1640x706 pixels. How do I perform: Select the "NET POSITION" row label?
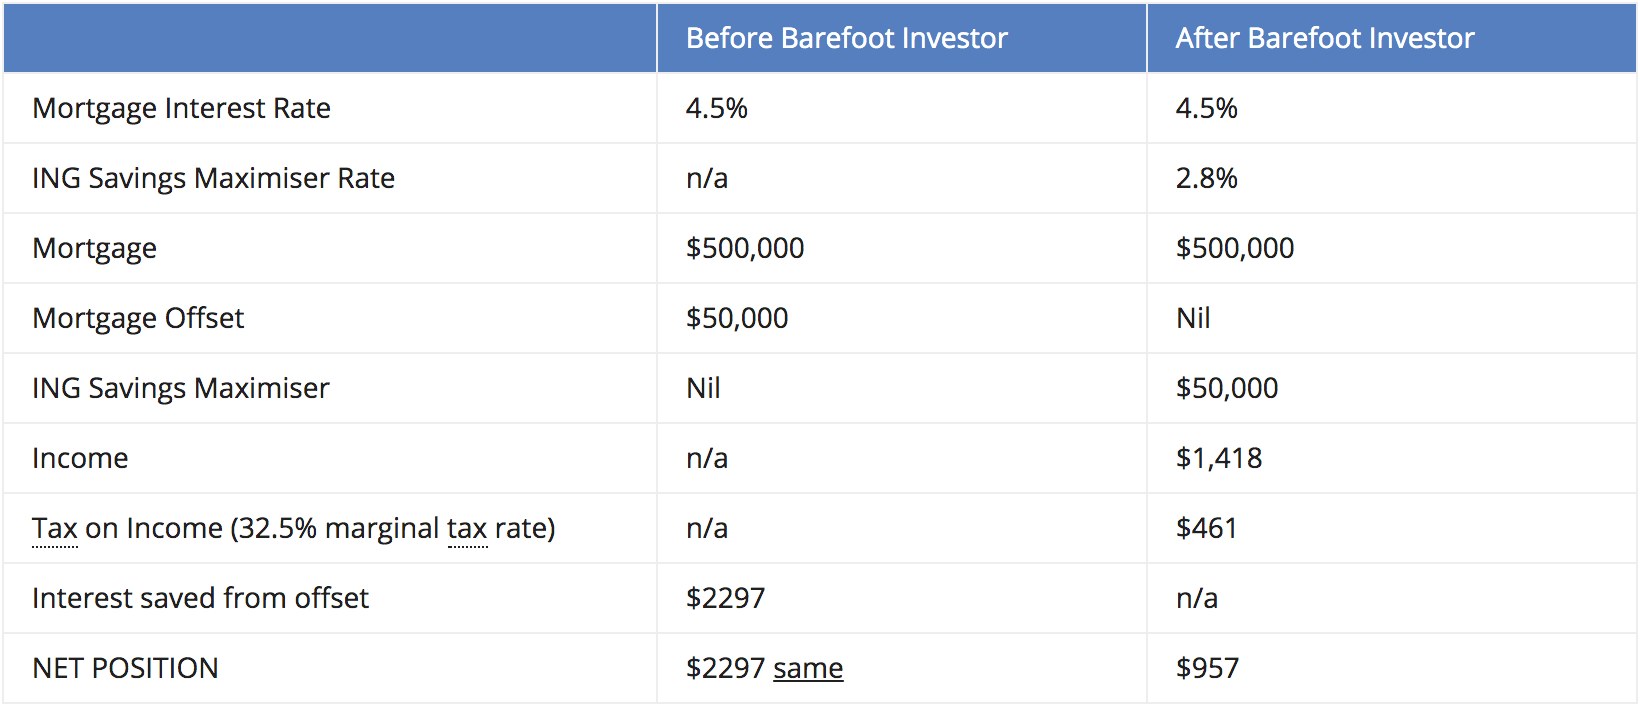click(x=125, y=668)
